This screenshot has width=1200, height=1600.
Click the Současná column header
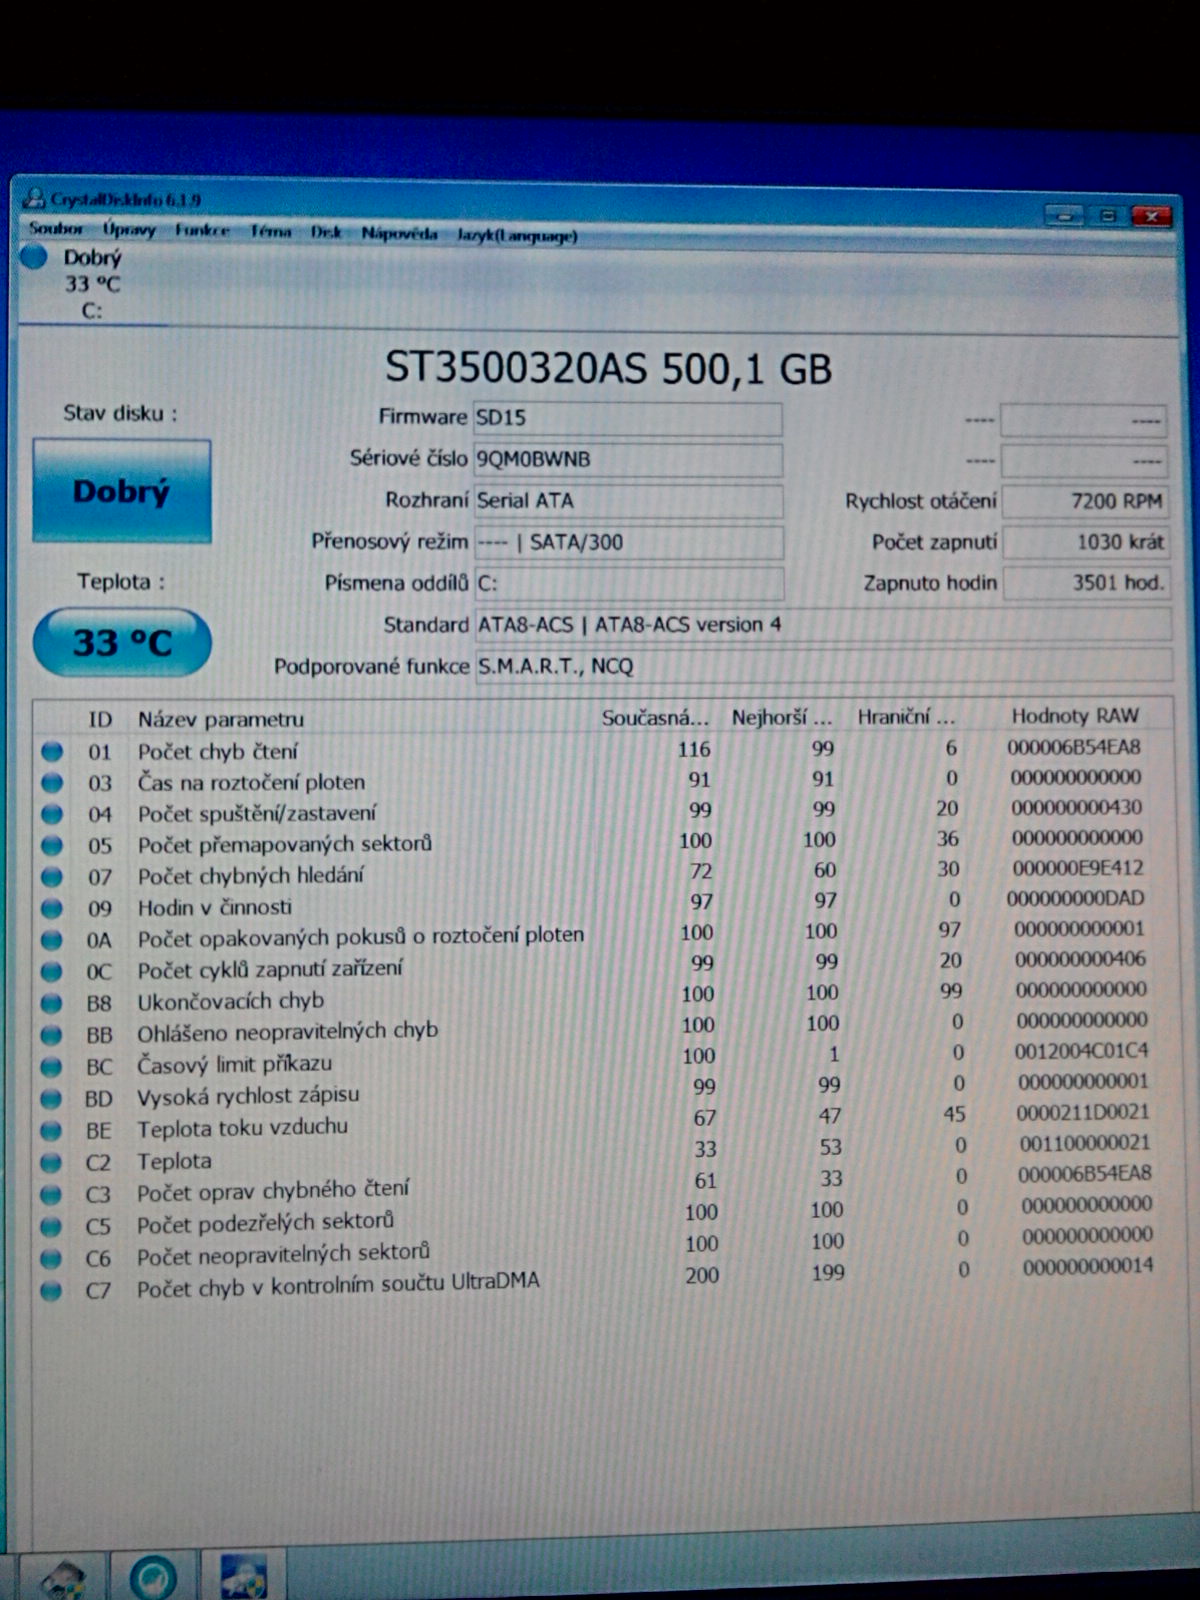point(655,718)
